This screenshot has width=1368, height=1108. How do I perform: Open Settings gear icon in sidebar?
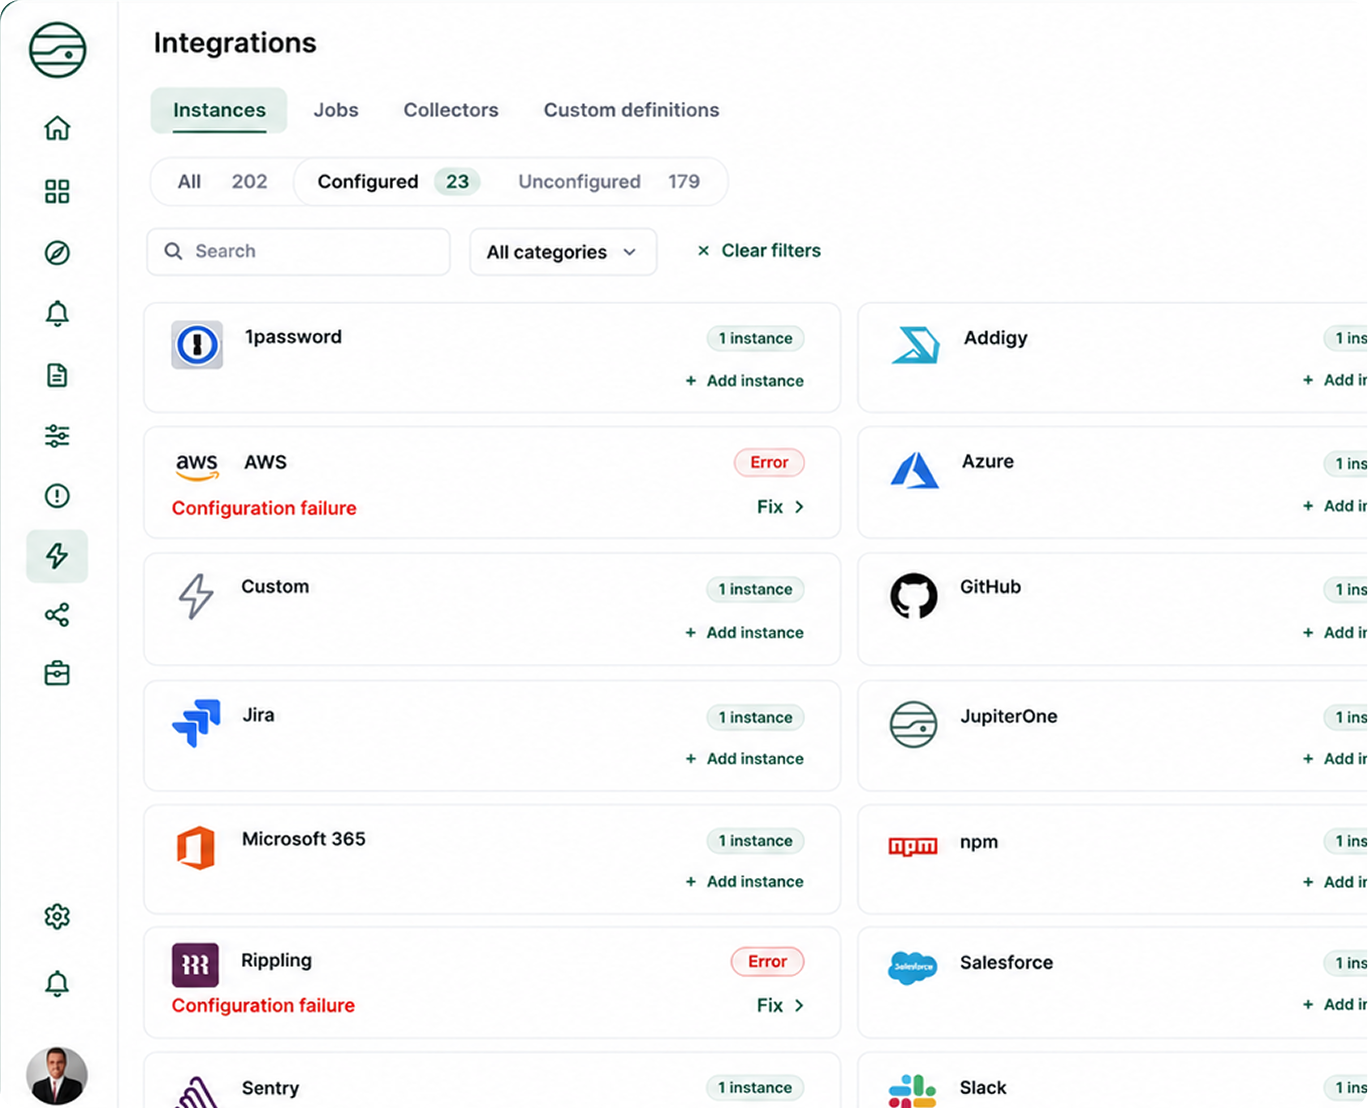(57, 916)
